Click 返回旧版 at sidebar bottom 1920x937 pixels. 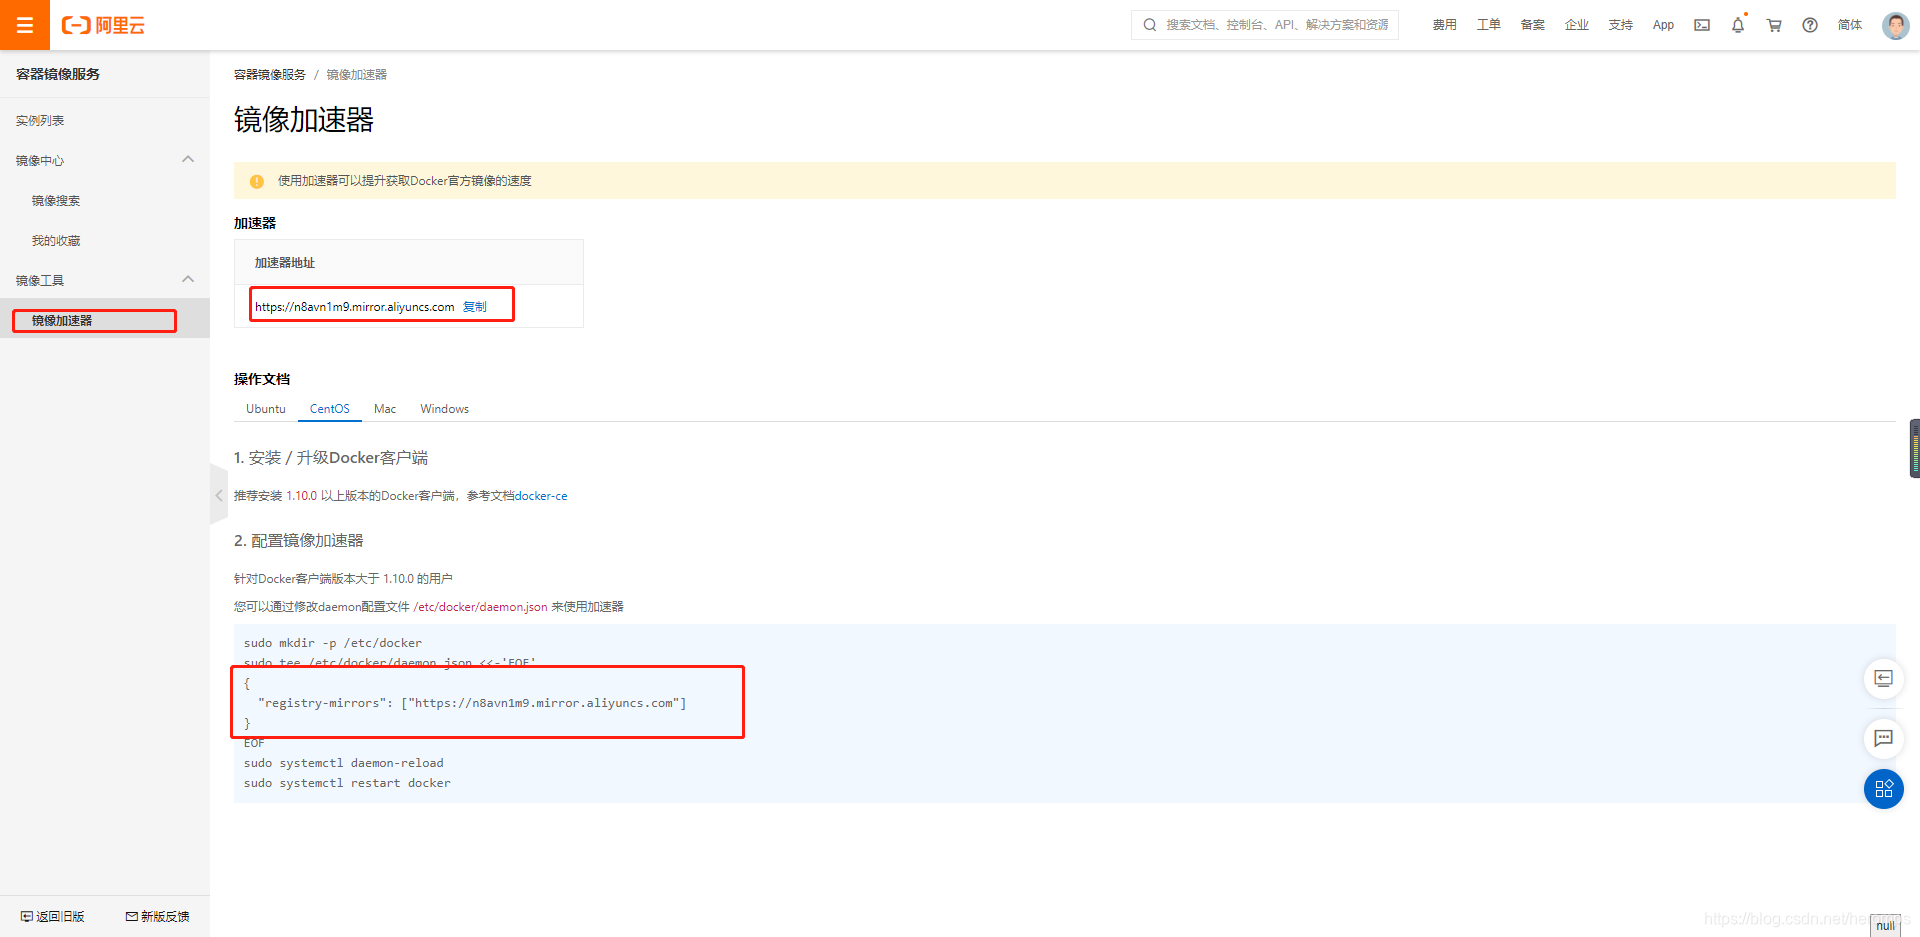[x=52, y=917]
